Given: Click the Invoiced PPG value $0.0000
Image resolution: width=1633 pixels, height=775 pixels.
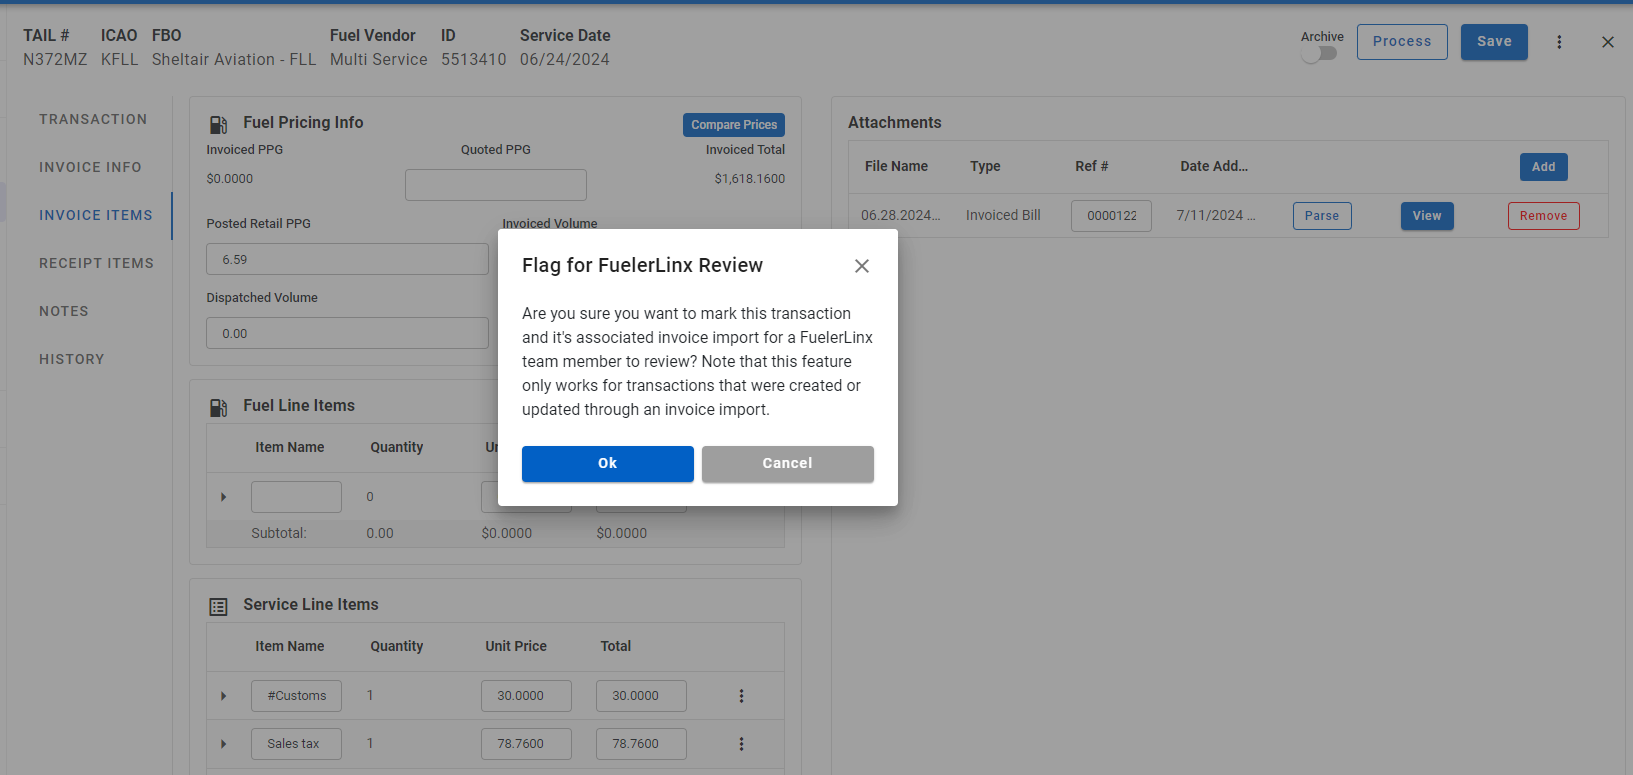Looking at the screenshot, I should point(230,179).
